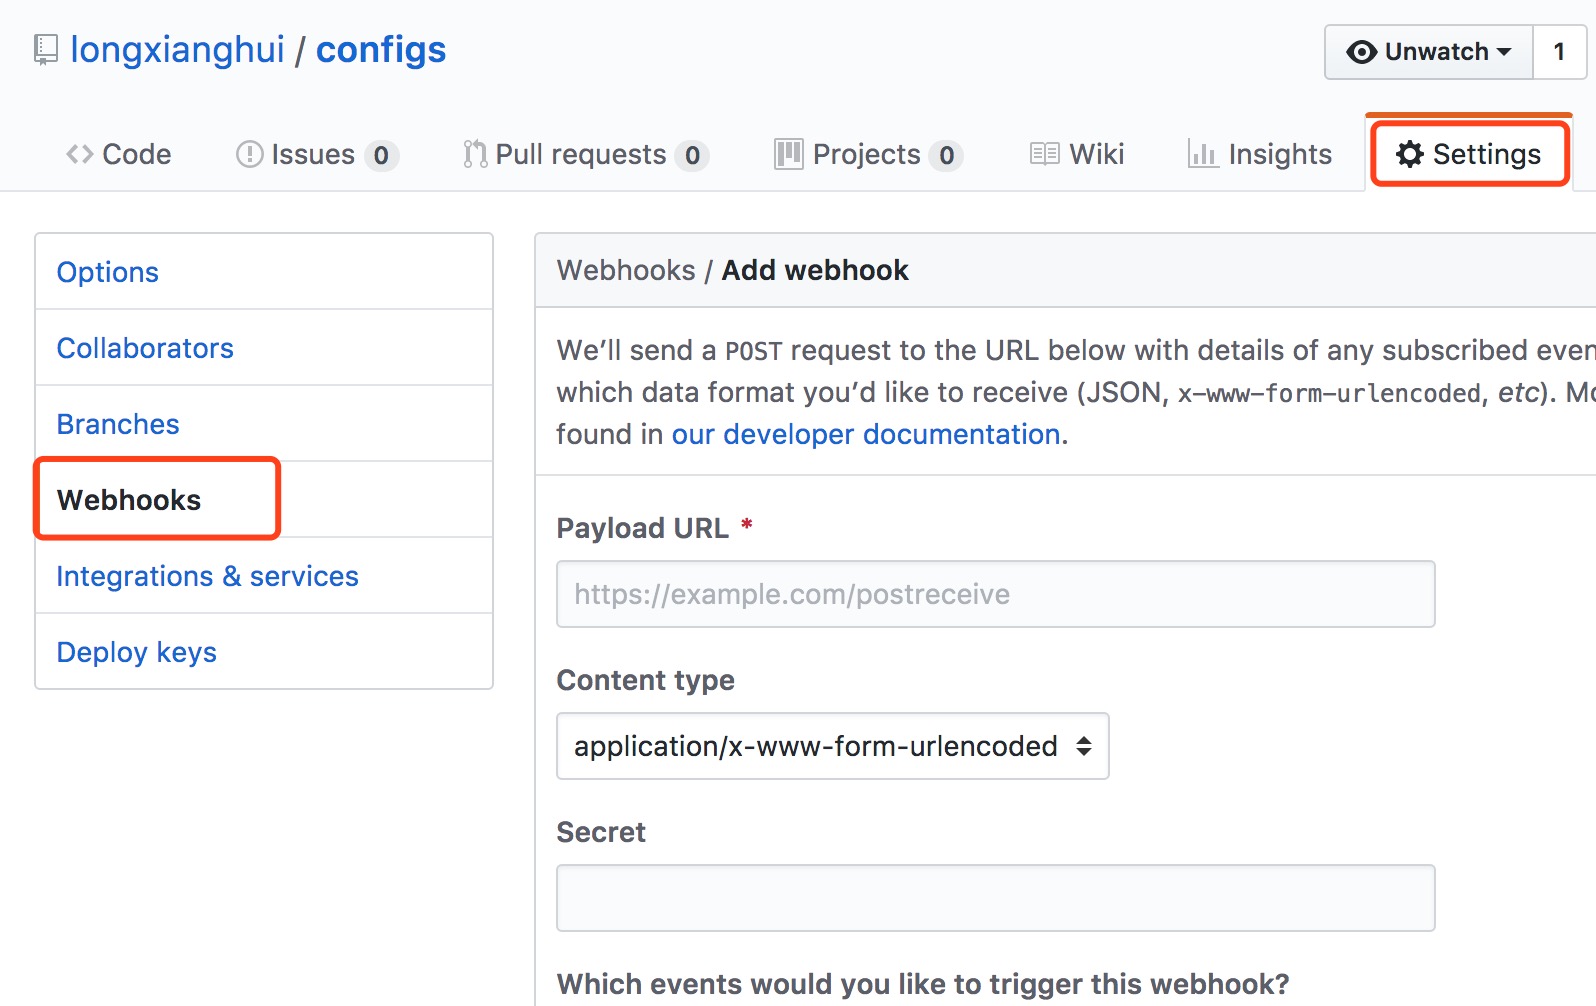
Task: Focus the Secret input field
Action: click(x=996, y=898)
